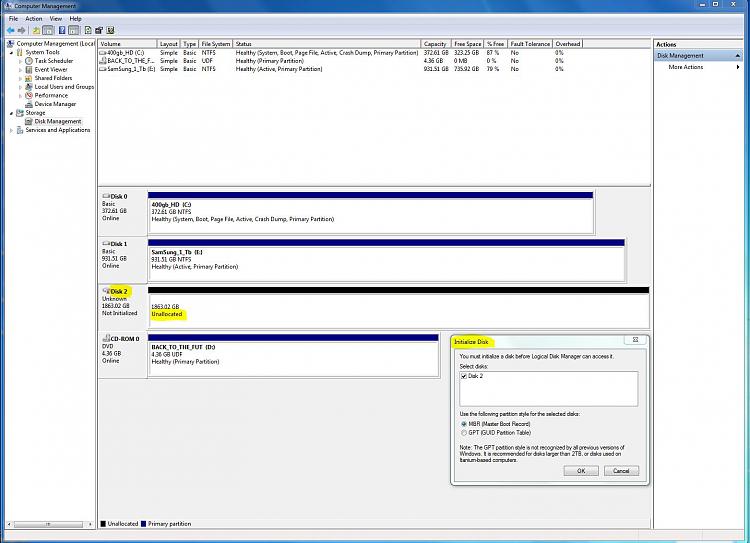Screen dimensions: 750x543
Task: Open the More Actions submenu arrow
Action: click(x=738, y=67)
